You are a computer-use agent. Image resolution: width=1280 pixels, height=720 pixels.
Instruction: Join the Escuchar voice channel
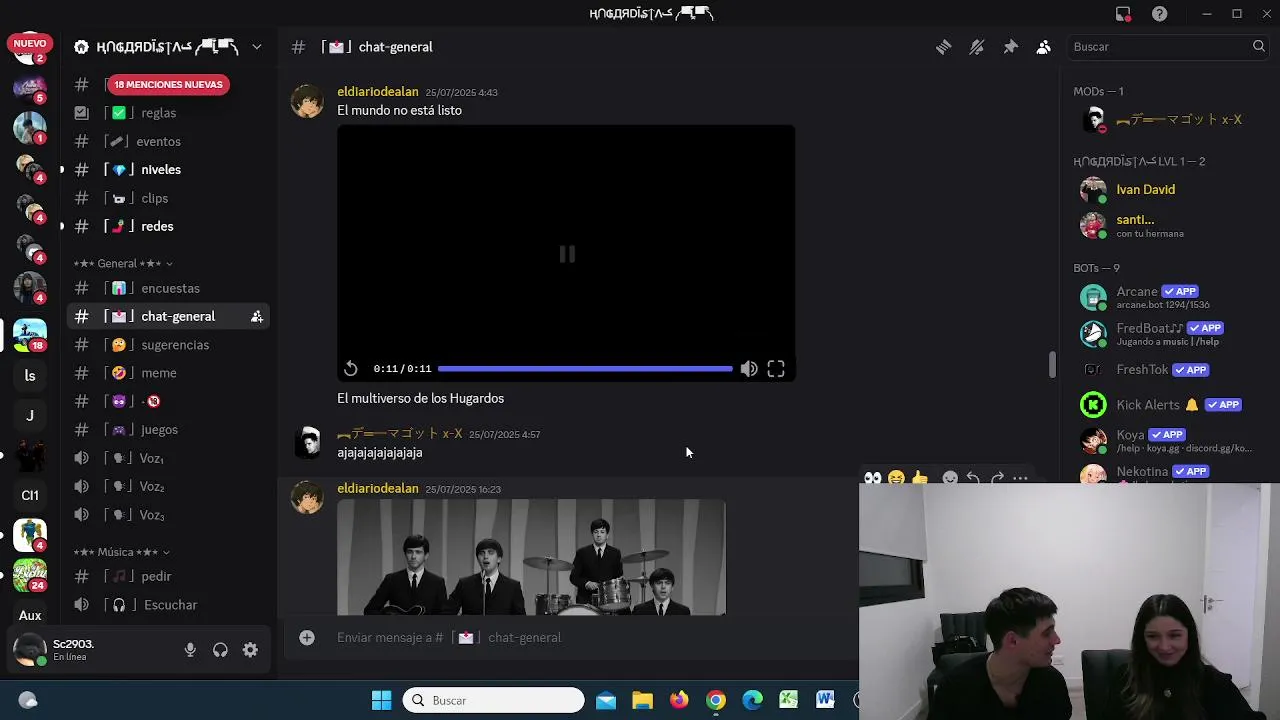coord(168,605)
